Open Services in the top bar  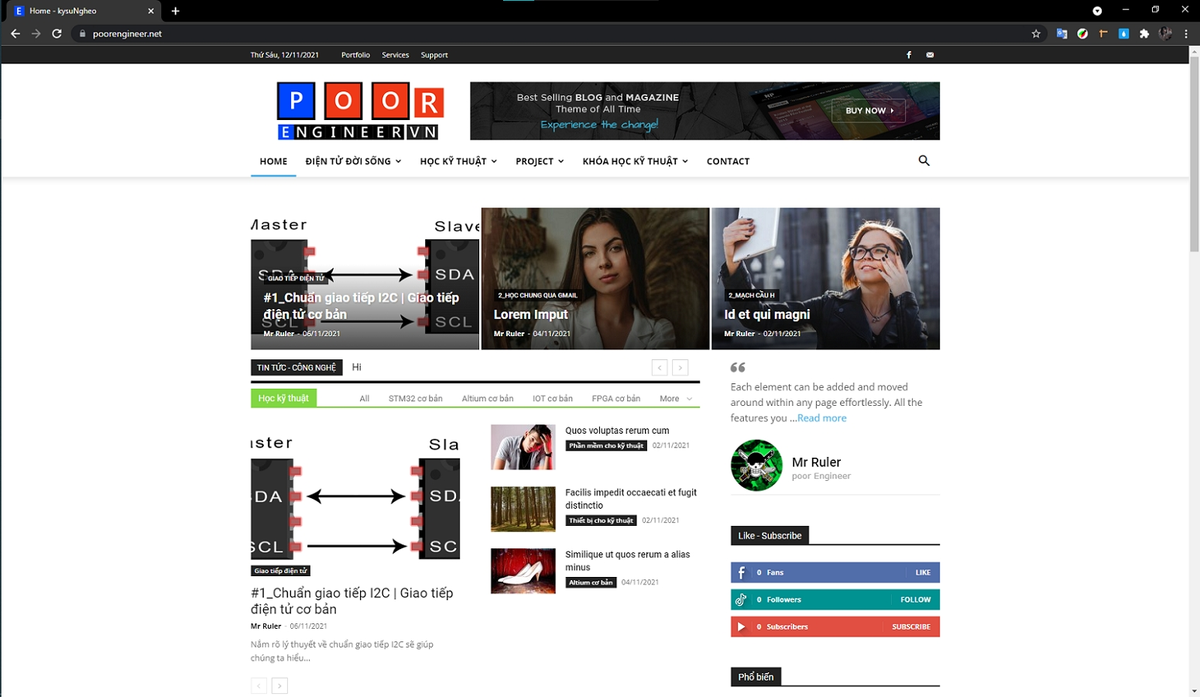pyautogui.click(x=395, y=55)
